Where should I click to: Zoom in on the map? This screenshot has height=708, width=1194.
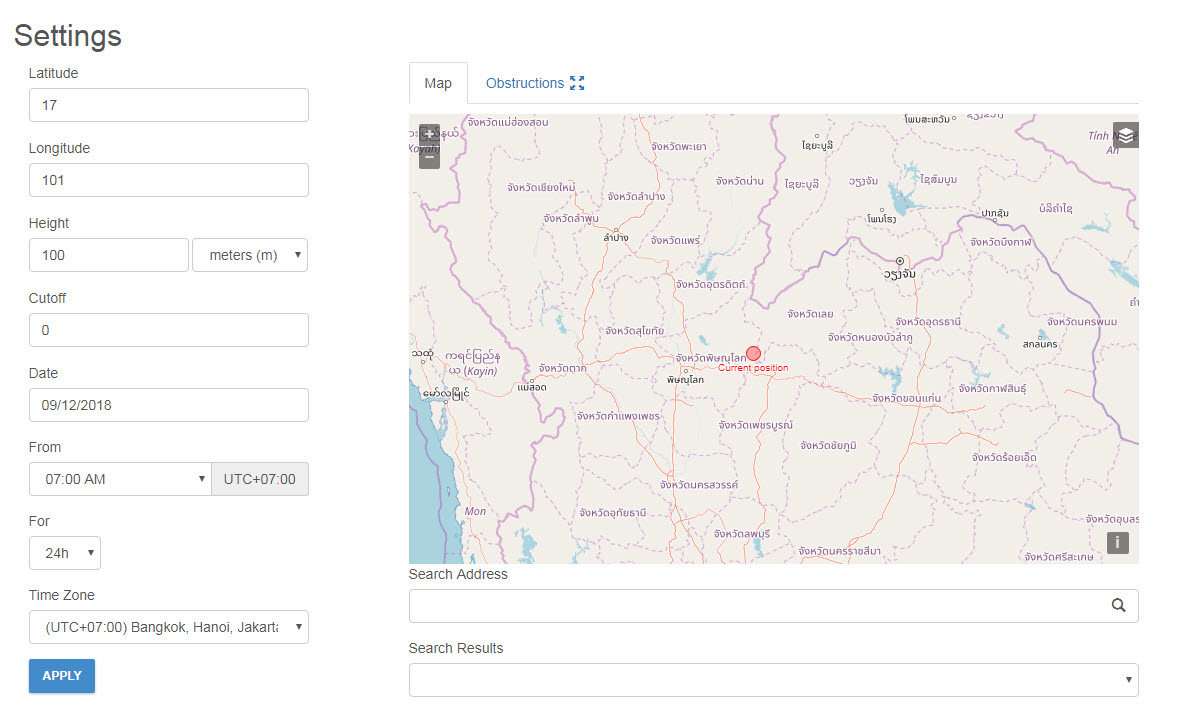(428, 132)
